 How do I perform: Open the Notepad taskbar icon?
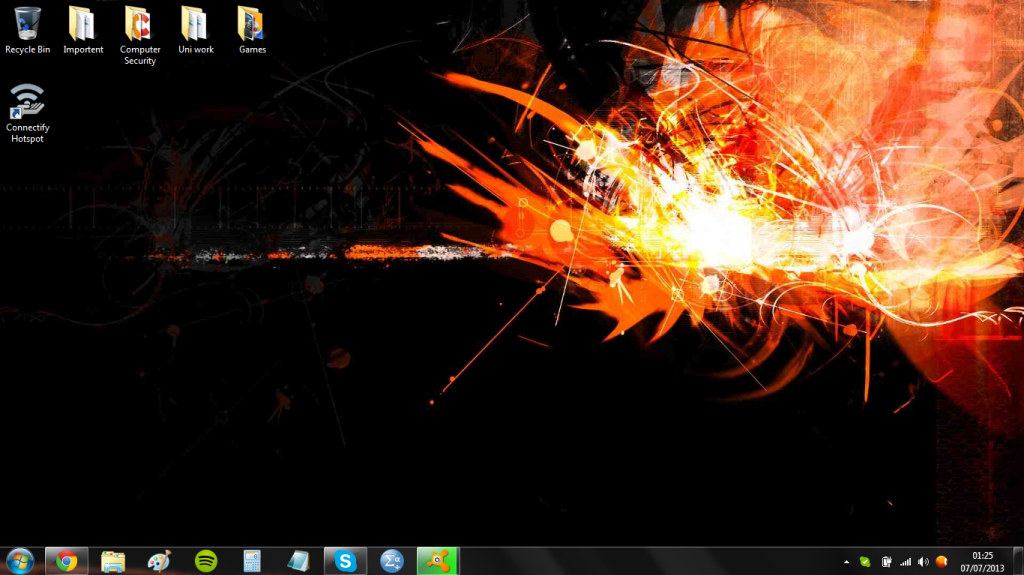pyautogui.click(x=298, y=561)
